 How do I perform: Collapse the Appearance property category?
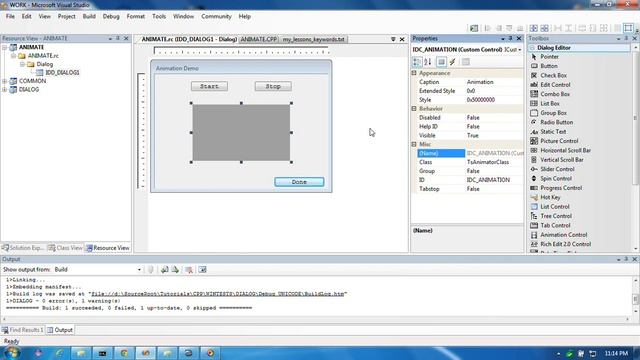pos(414,73)
